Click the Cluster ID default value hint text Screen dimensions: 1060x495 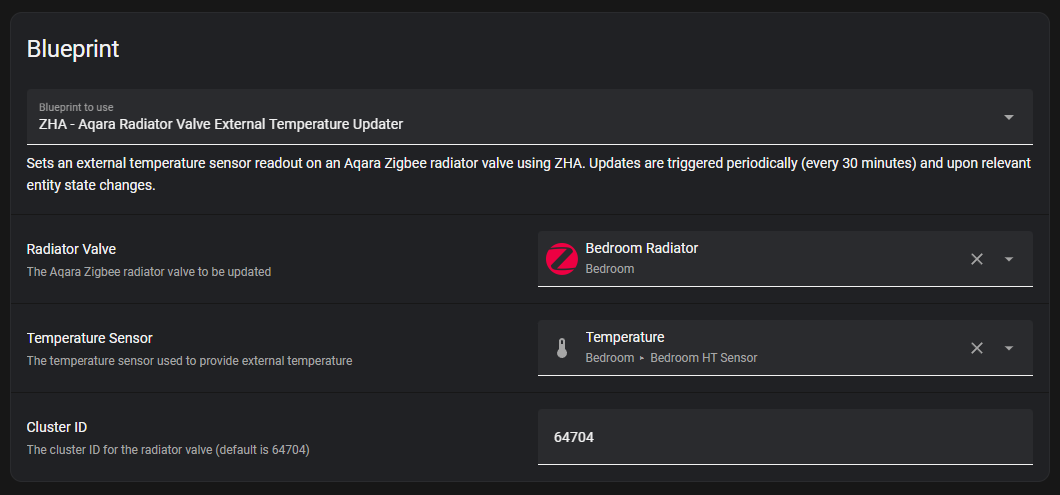[168, 450]
